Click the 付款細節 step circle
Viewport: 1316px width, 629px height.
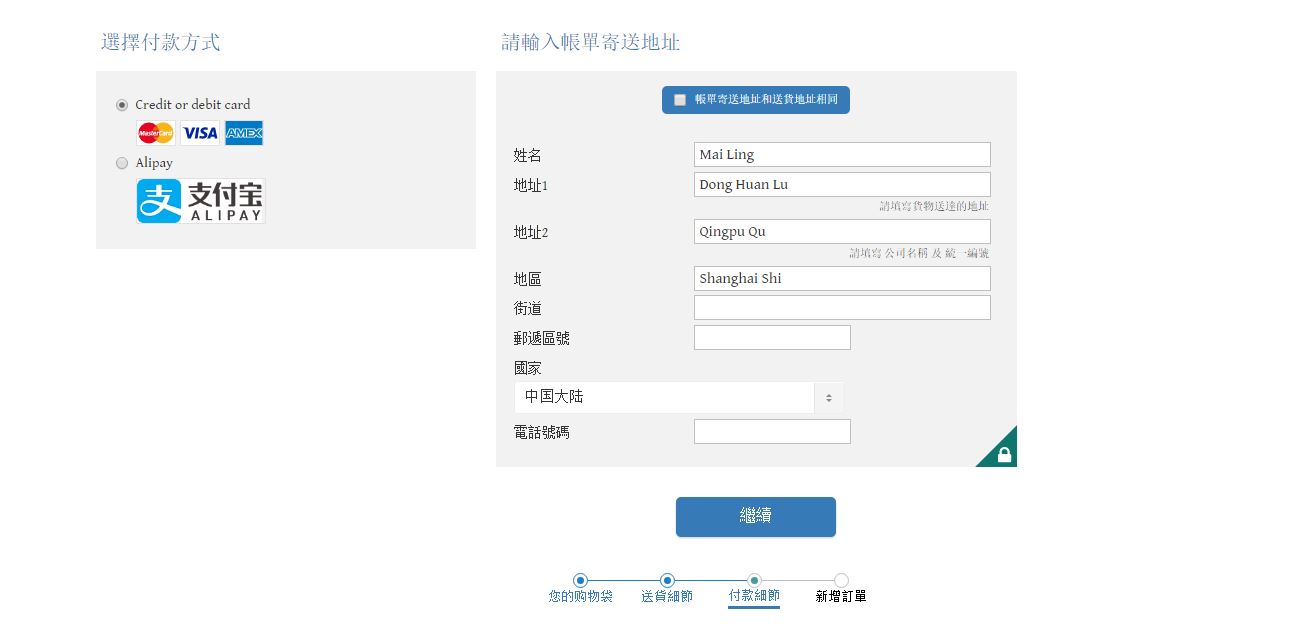754,580
